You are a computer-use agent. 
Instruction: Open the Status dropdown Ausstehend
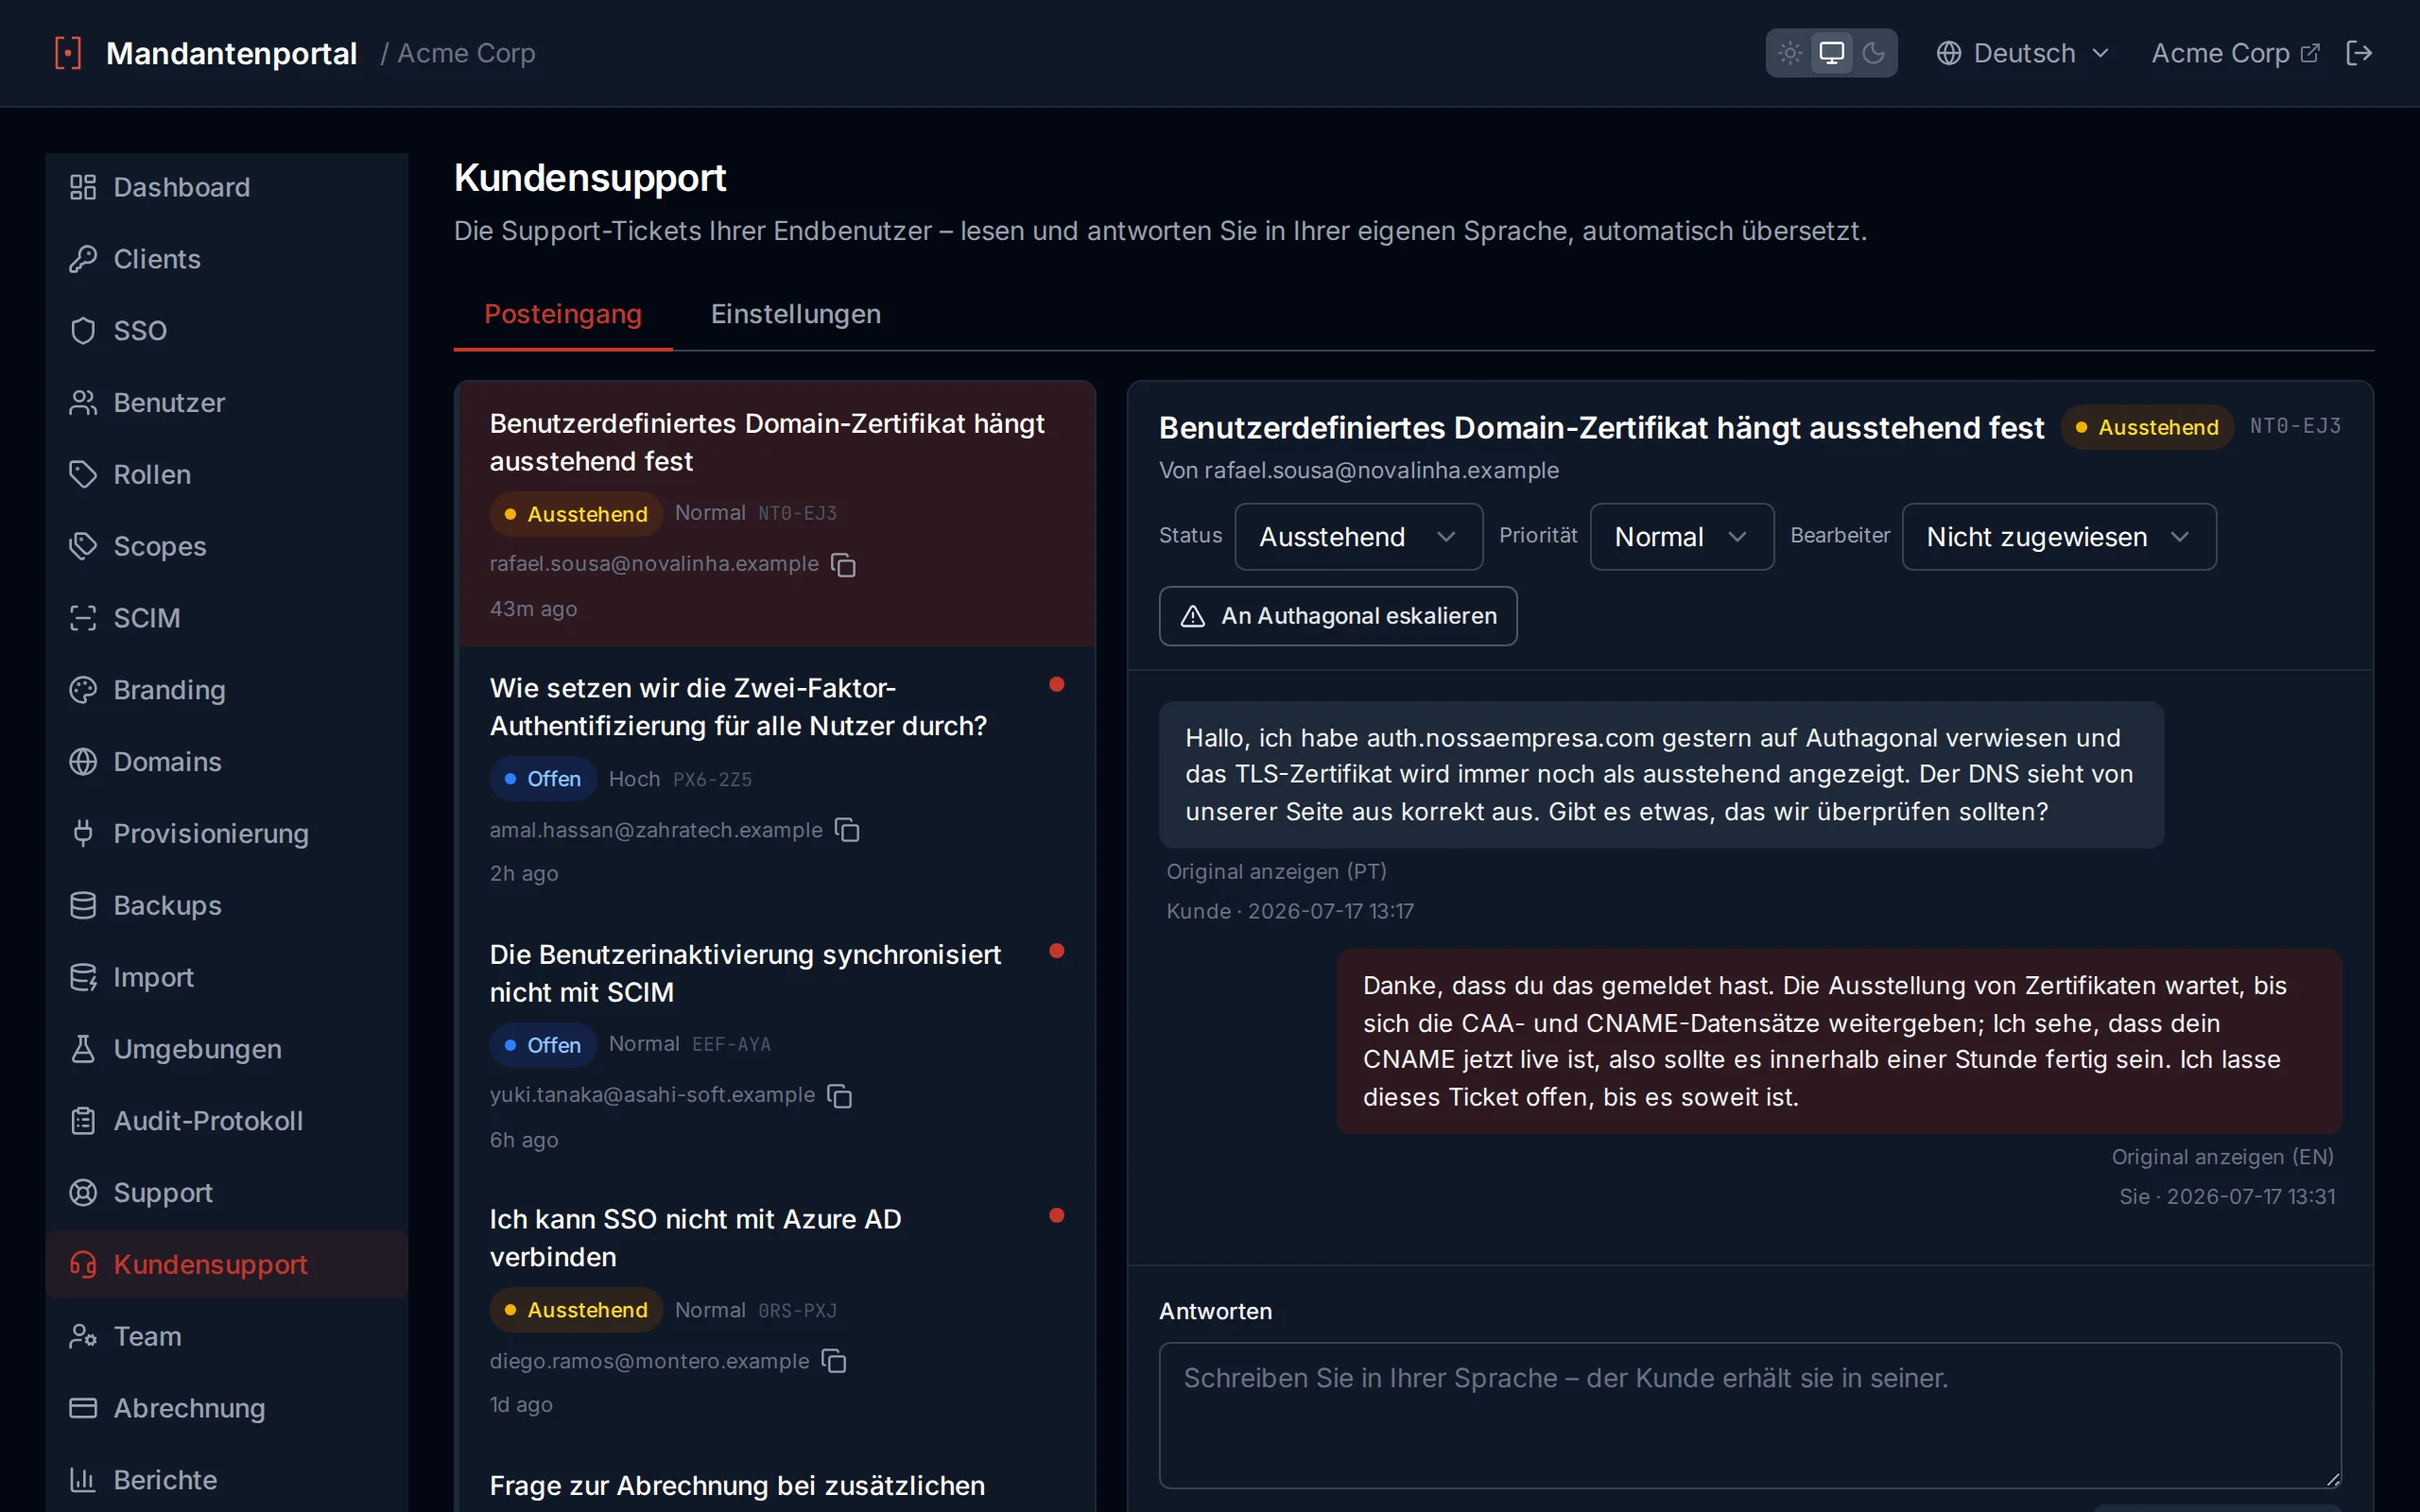pyautogui.click(x=1358, y=537)
